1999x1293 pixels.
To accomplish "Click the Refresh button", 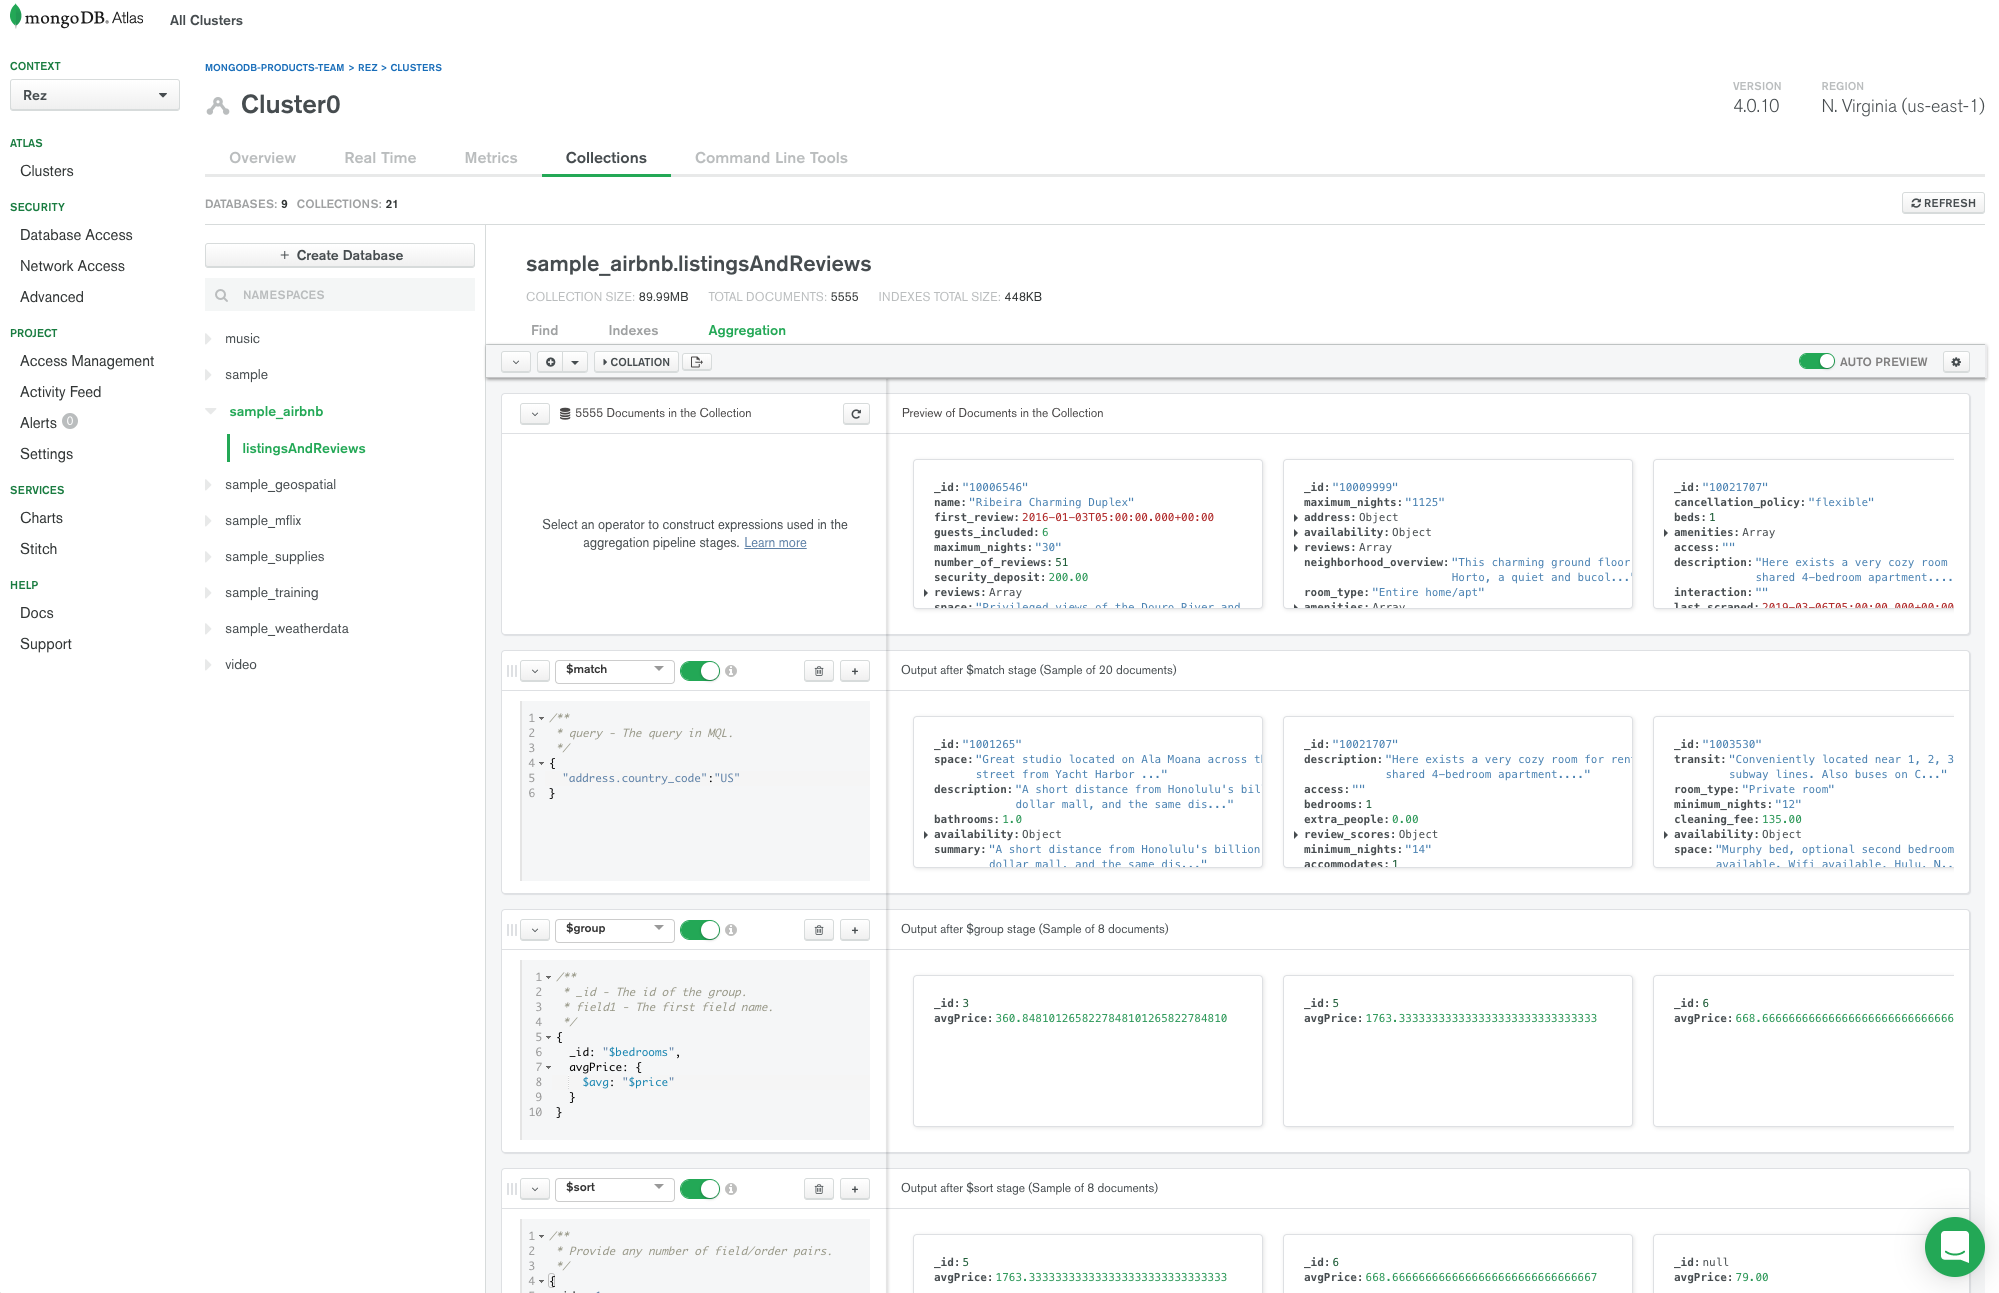I will pyautogui.click(x=1943, y=203).
